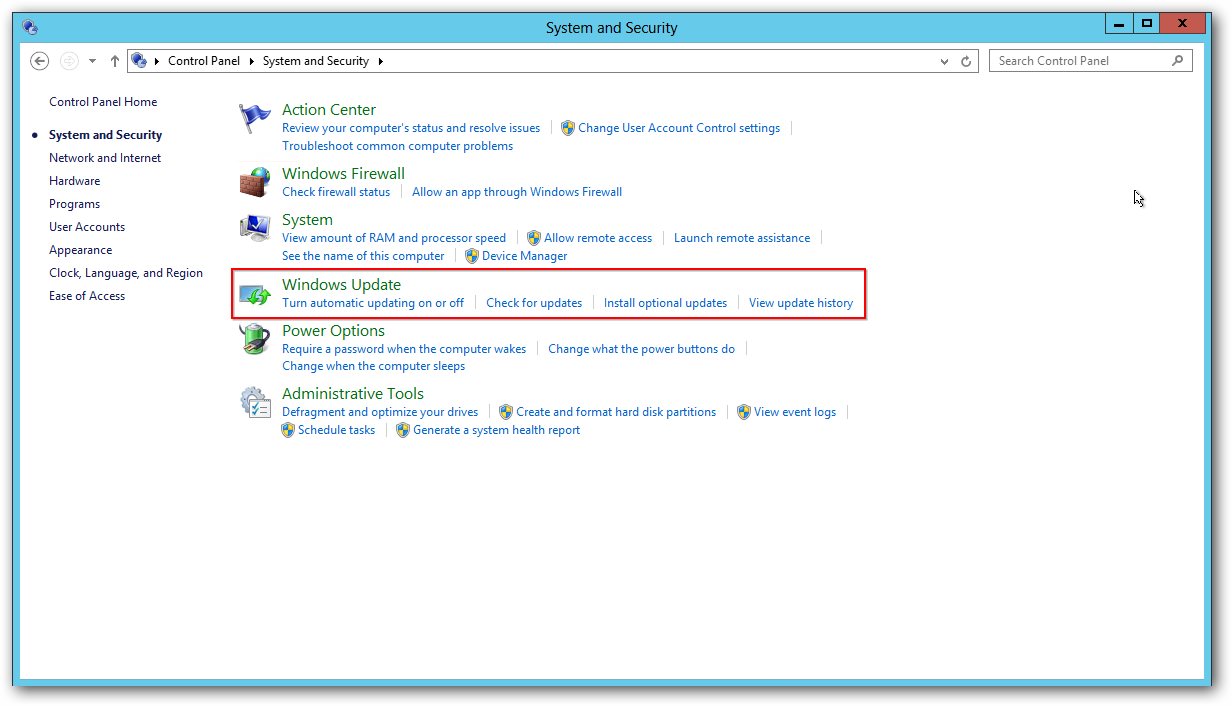Click Control Panel breadcrumb segment
Viewport: 1232px width, 706px height.
pyautogui.click(x=204, y=61)
